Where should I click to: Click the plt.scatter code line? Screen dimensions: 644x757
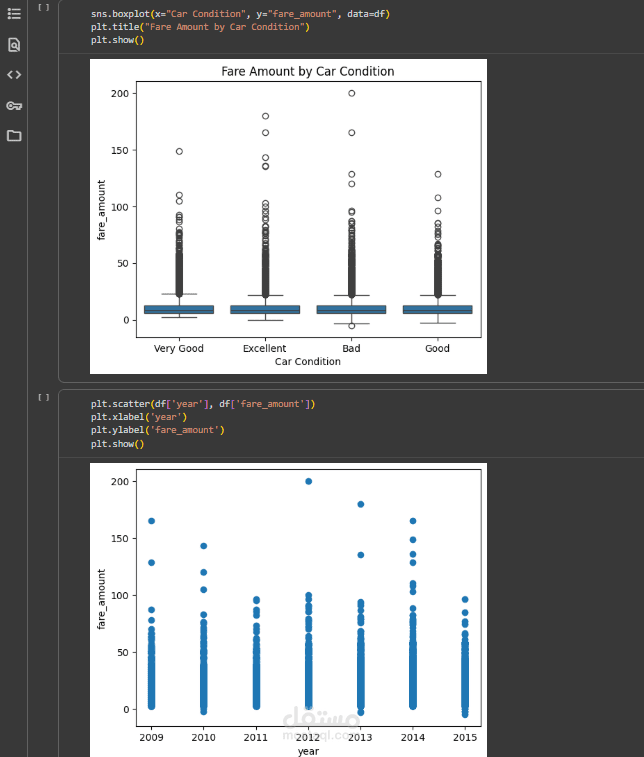(x=203, y=404)
